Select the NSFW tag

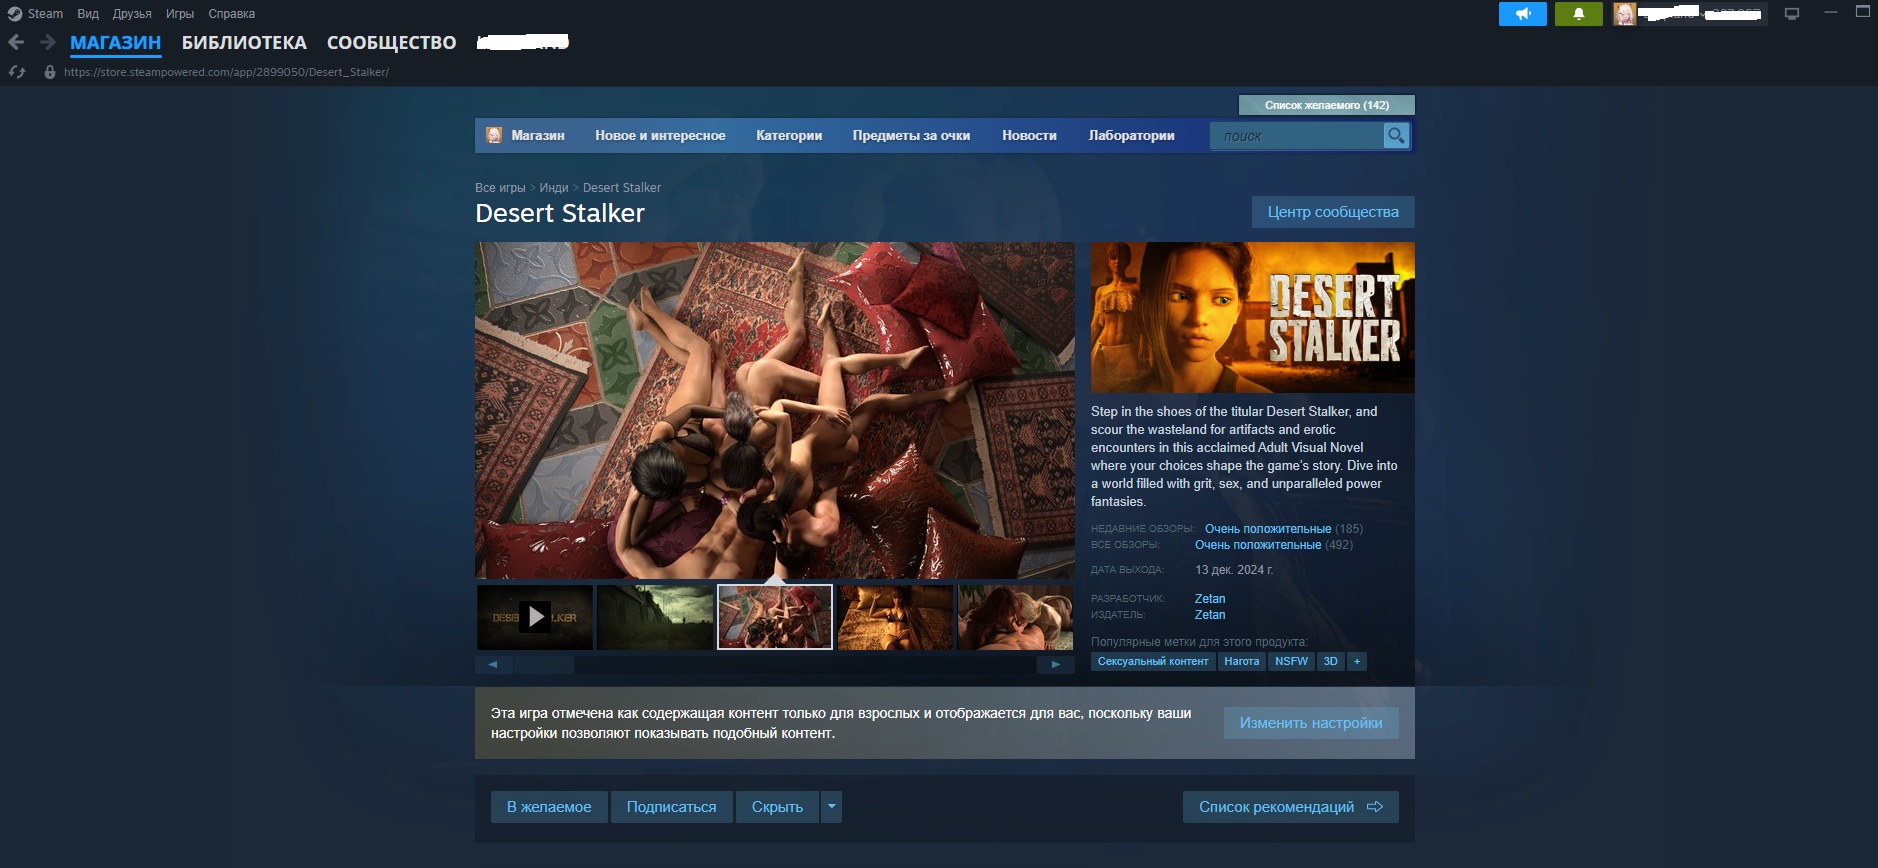point(1291,661)
